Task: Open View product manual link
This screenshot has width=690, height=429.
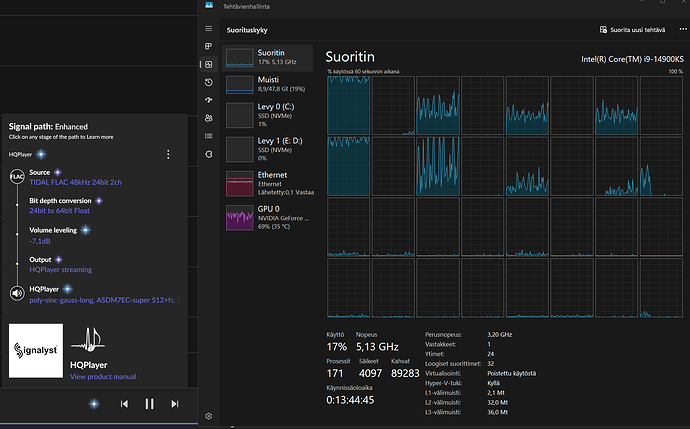Action: [103, 377]
